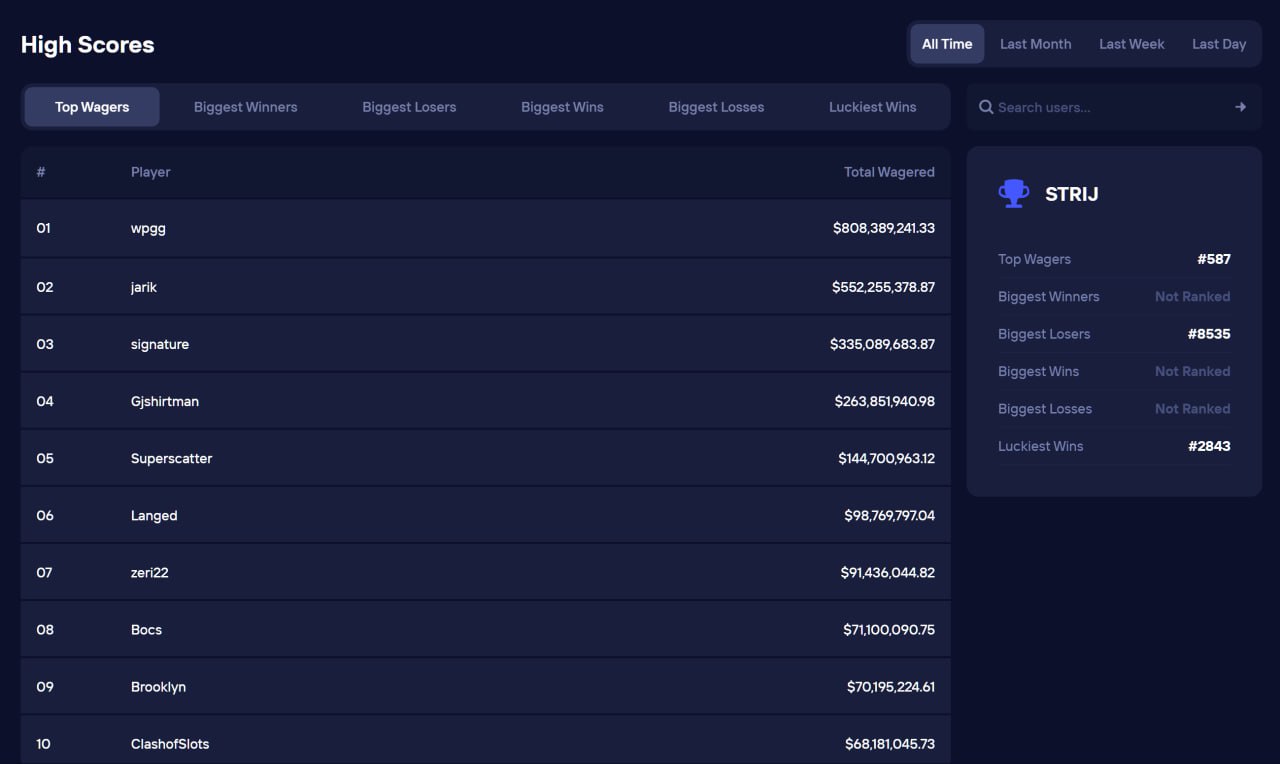Open the Biggest Losers tab
The width and height of the screenshot is (1280, 764).
tap(409, 107)
